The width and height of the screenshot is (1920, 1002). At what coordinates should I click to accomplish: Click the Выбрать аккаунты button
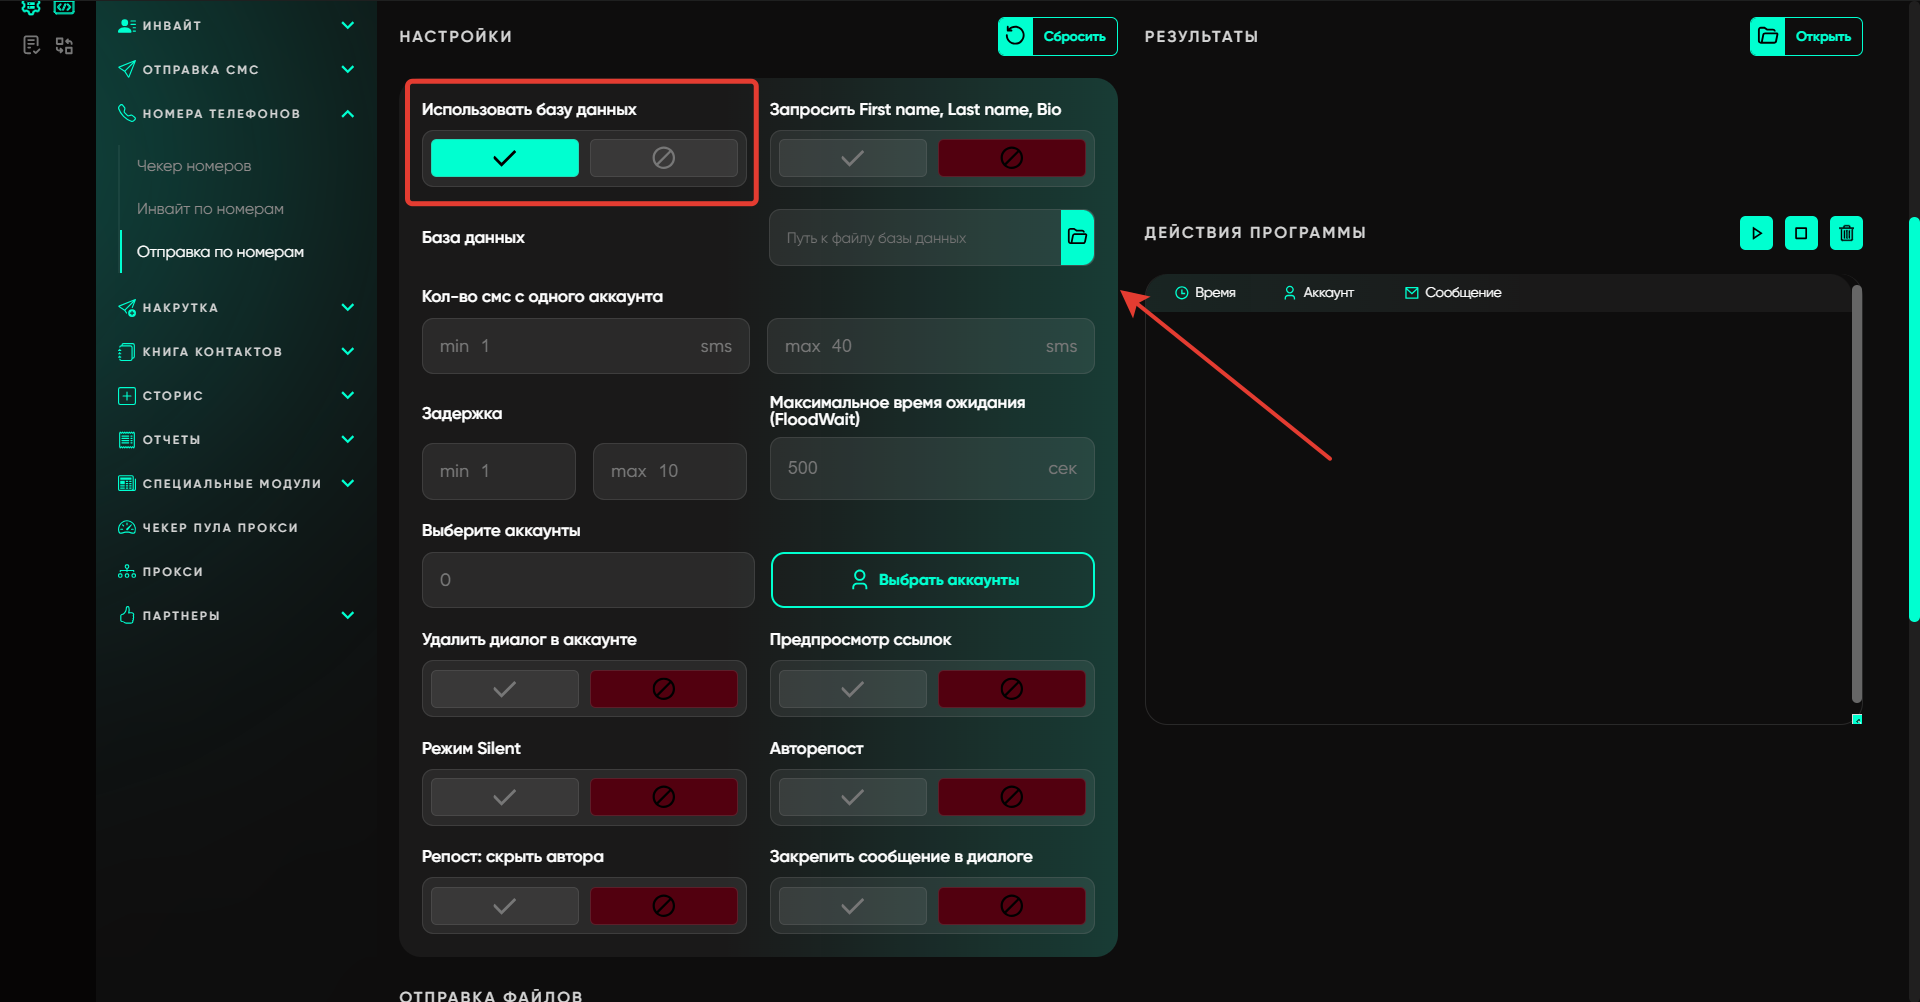pos(932,580)
